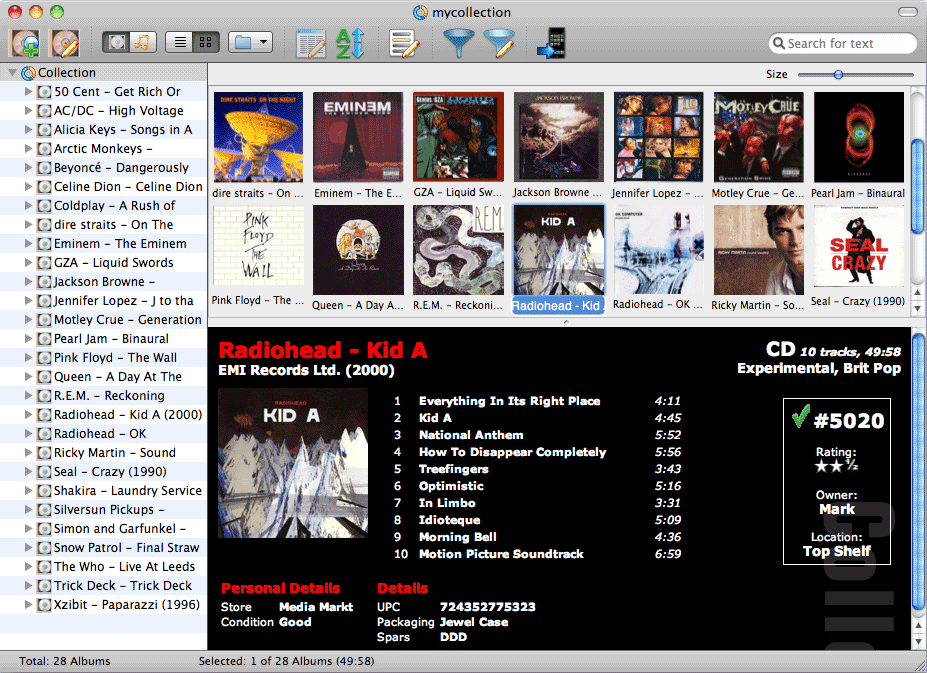927x673 pixels.
Task: Click the CD icon beside Xzibit
Action: 44,604
